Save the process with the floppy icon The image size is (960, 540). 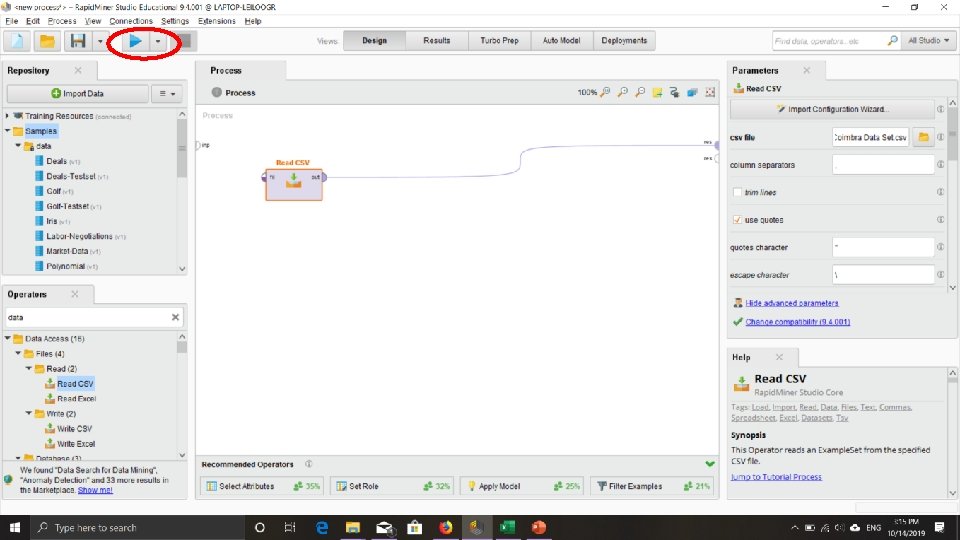(78, 41)
